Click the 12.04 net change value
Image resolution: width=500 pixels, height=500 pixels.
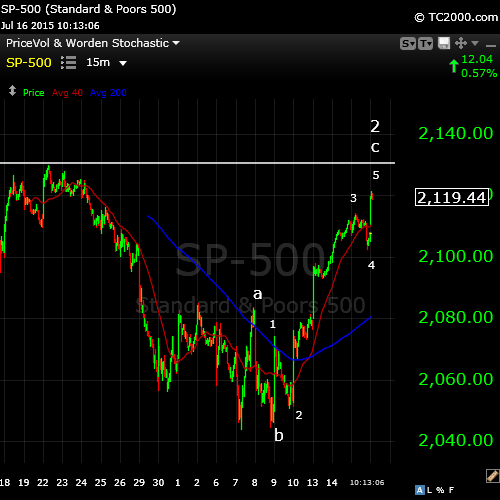[x=477, y=59]
